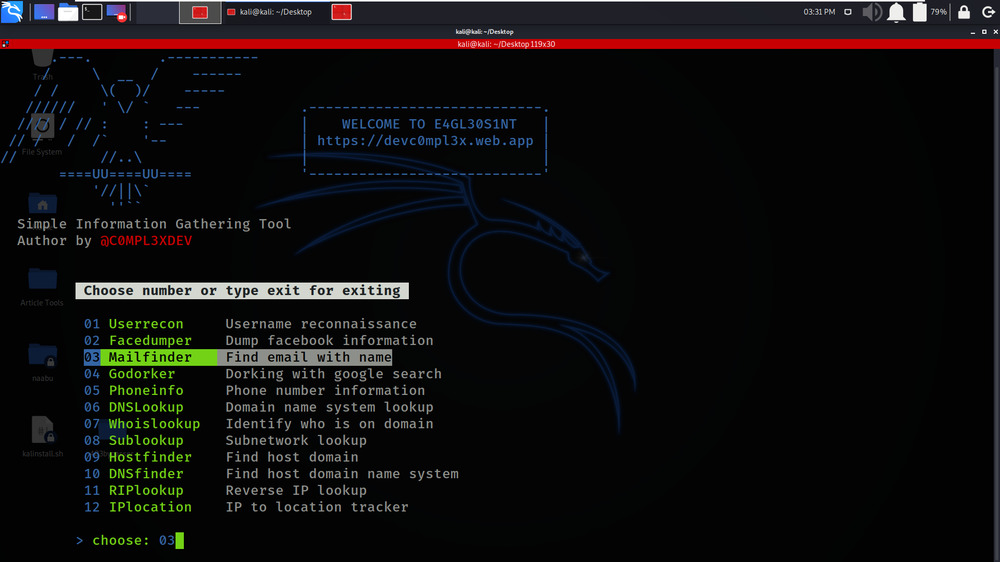The width and height of the screenshot is (1000, 562).
Task: Click the Find email with name description
Action: (x=309, y=357)
